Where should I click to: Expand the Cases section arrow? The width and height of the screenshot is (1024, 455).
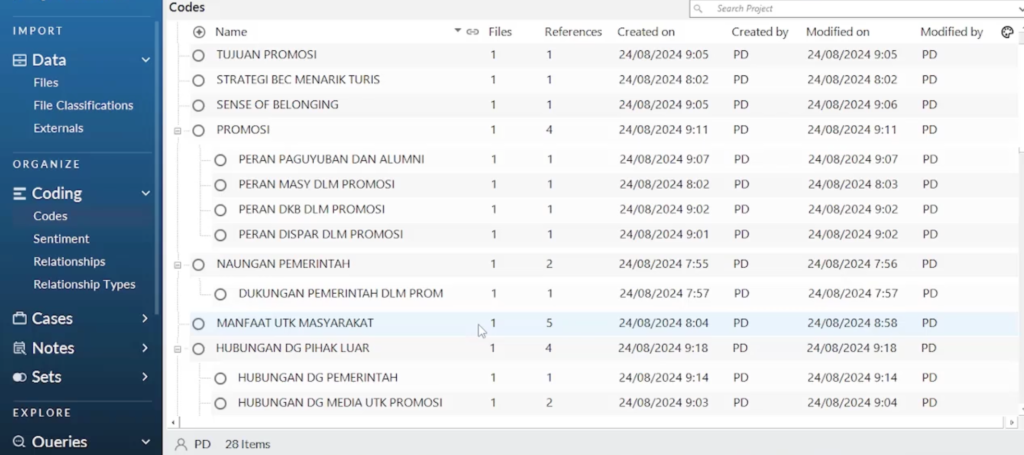pyautogui.click(x=145, y=319)
